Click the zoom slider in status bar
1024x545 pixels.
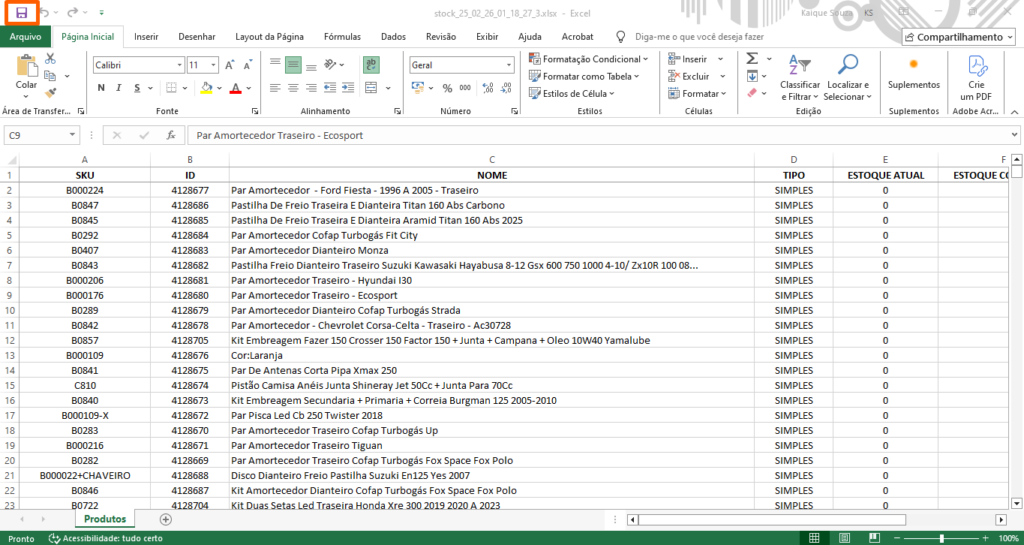click(x=940, y=538)
